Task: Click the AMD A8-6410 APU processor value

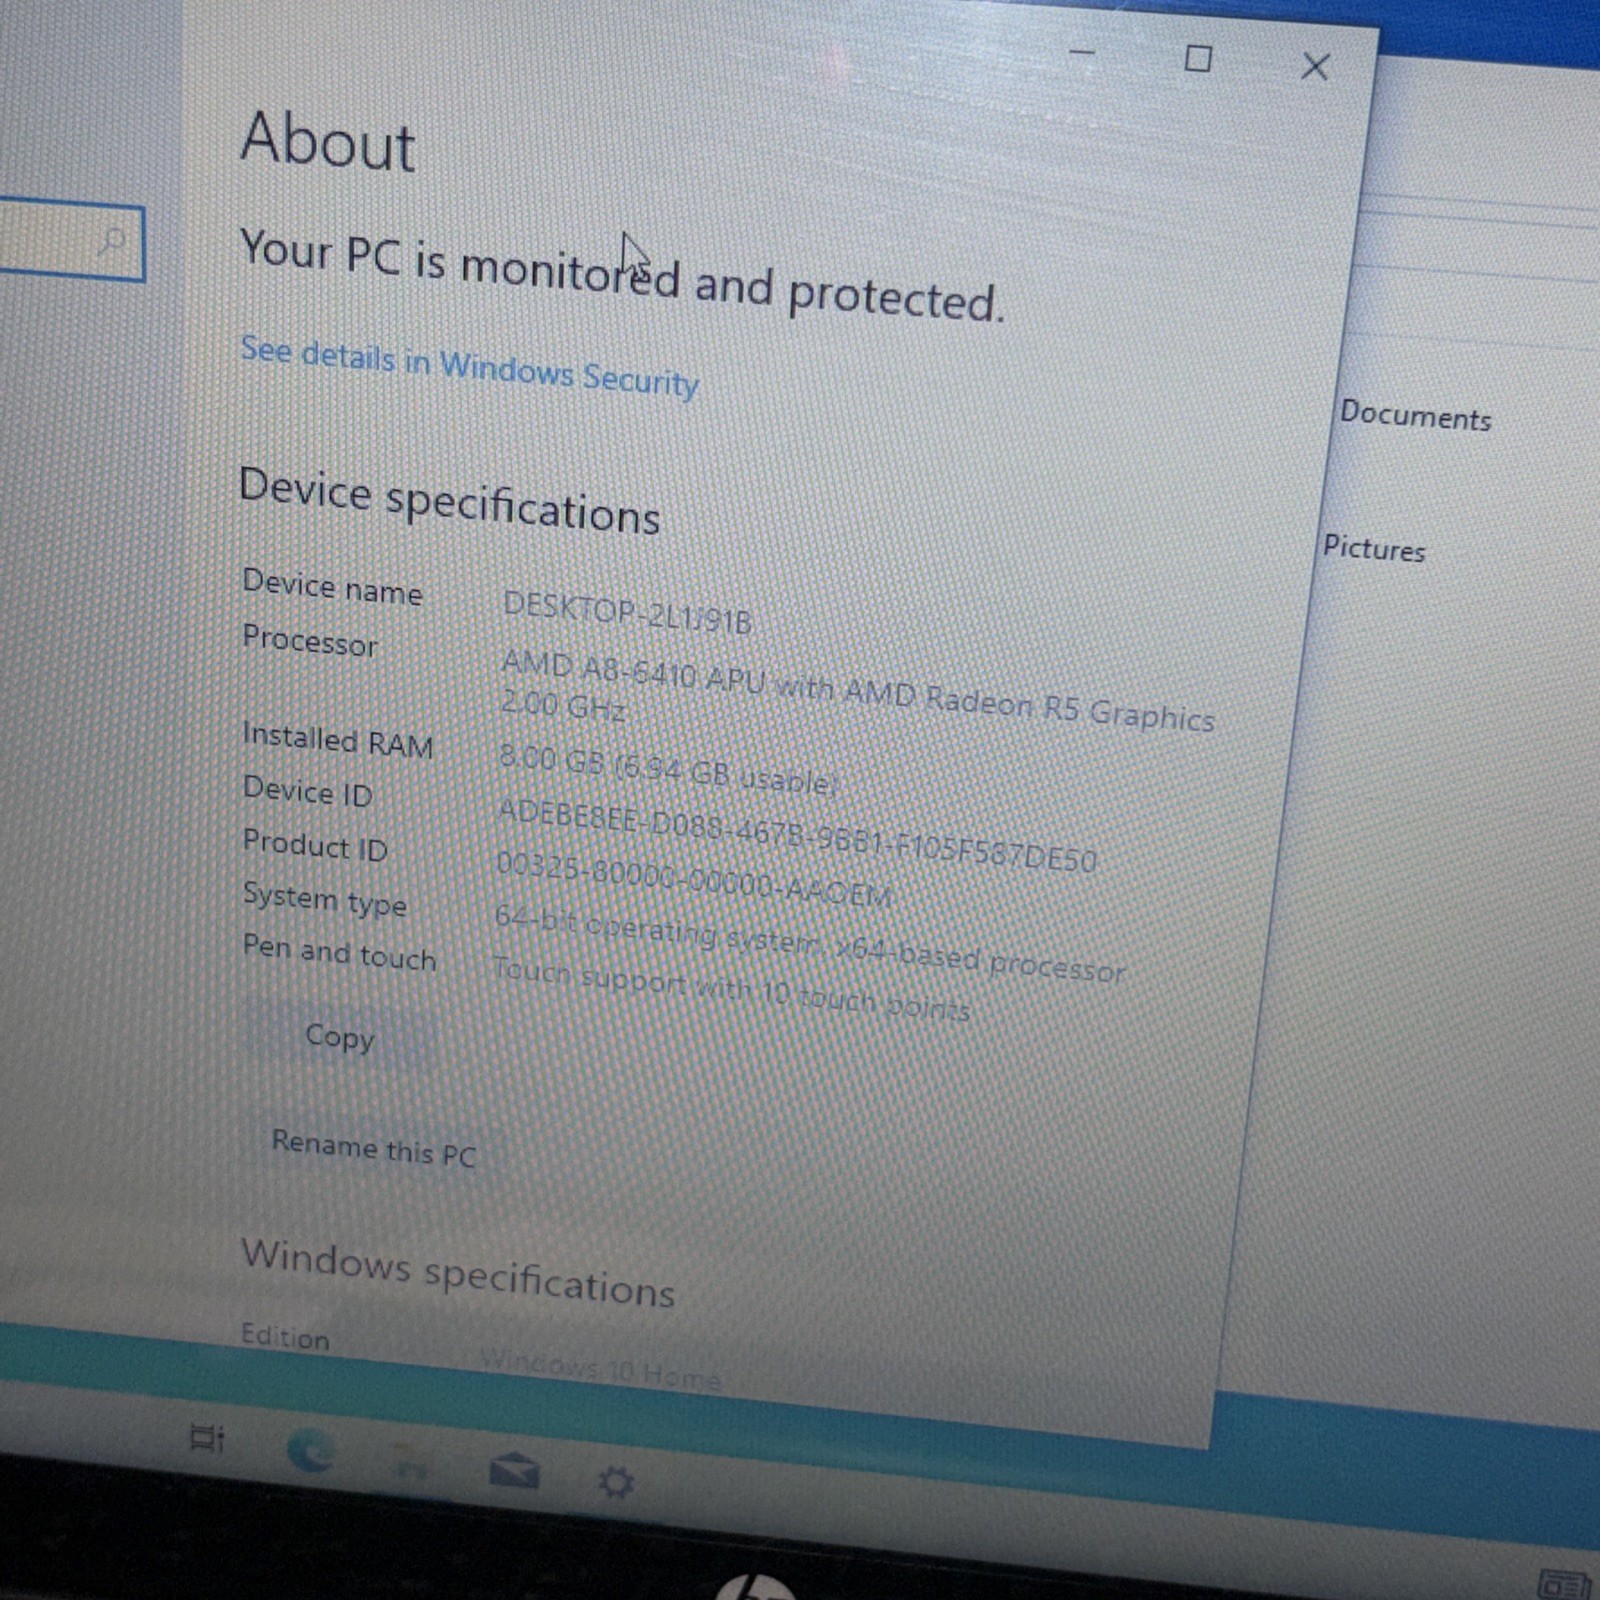Action: point(857,690)
